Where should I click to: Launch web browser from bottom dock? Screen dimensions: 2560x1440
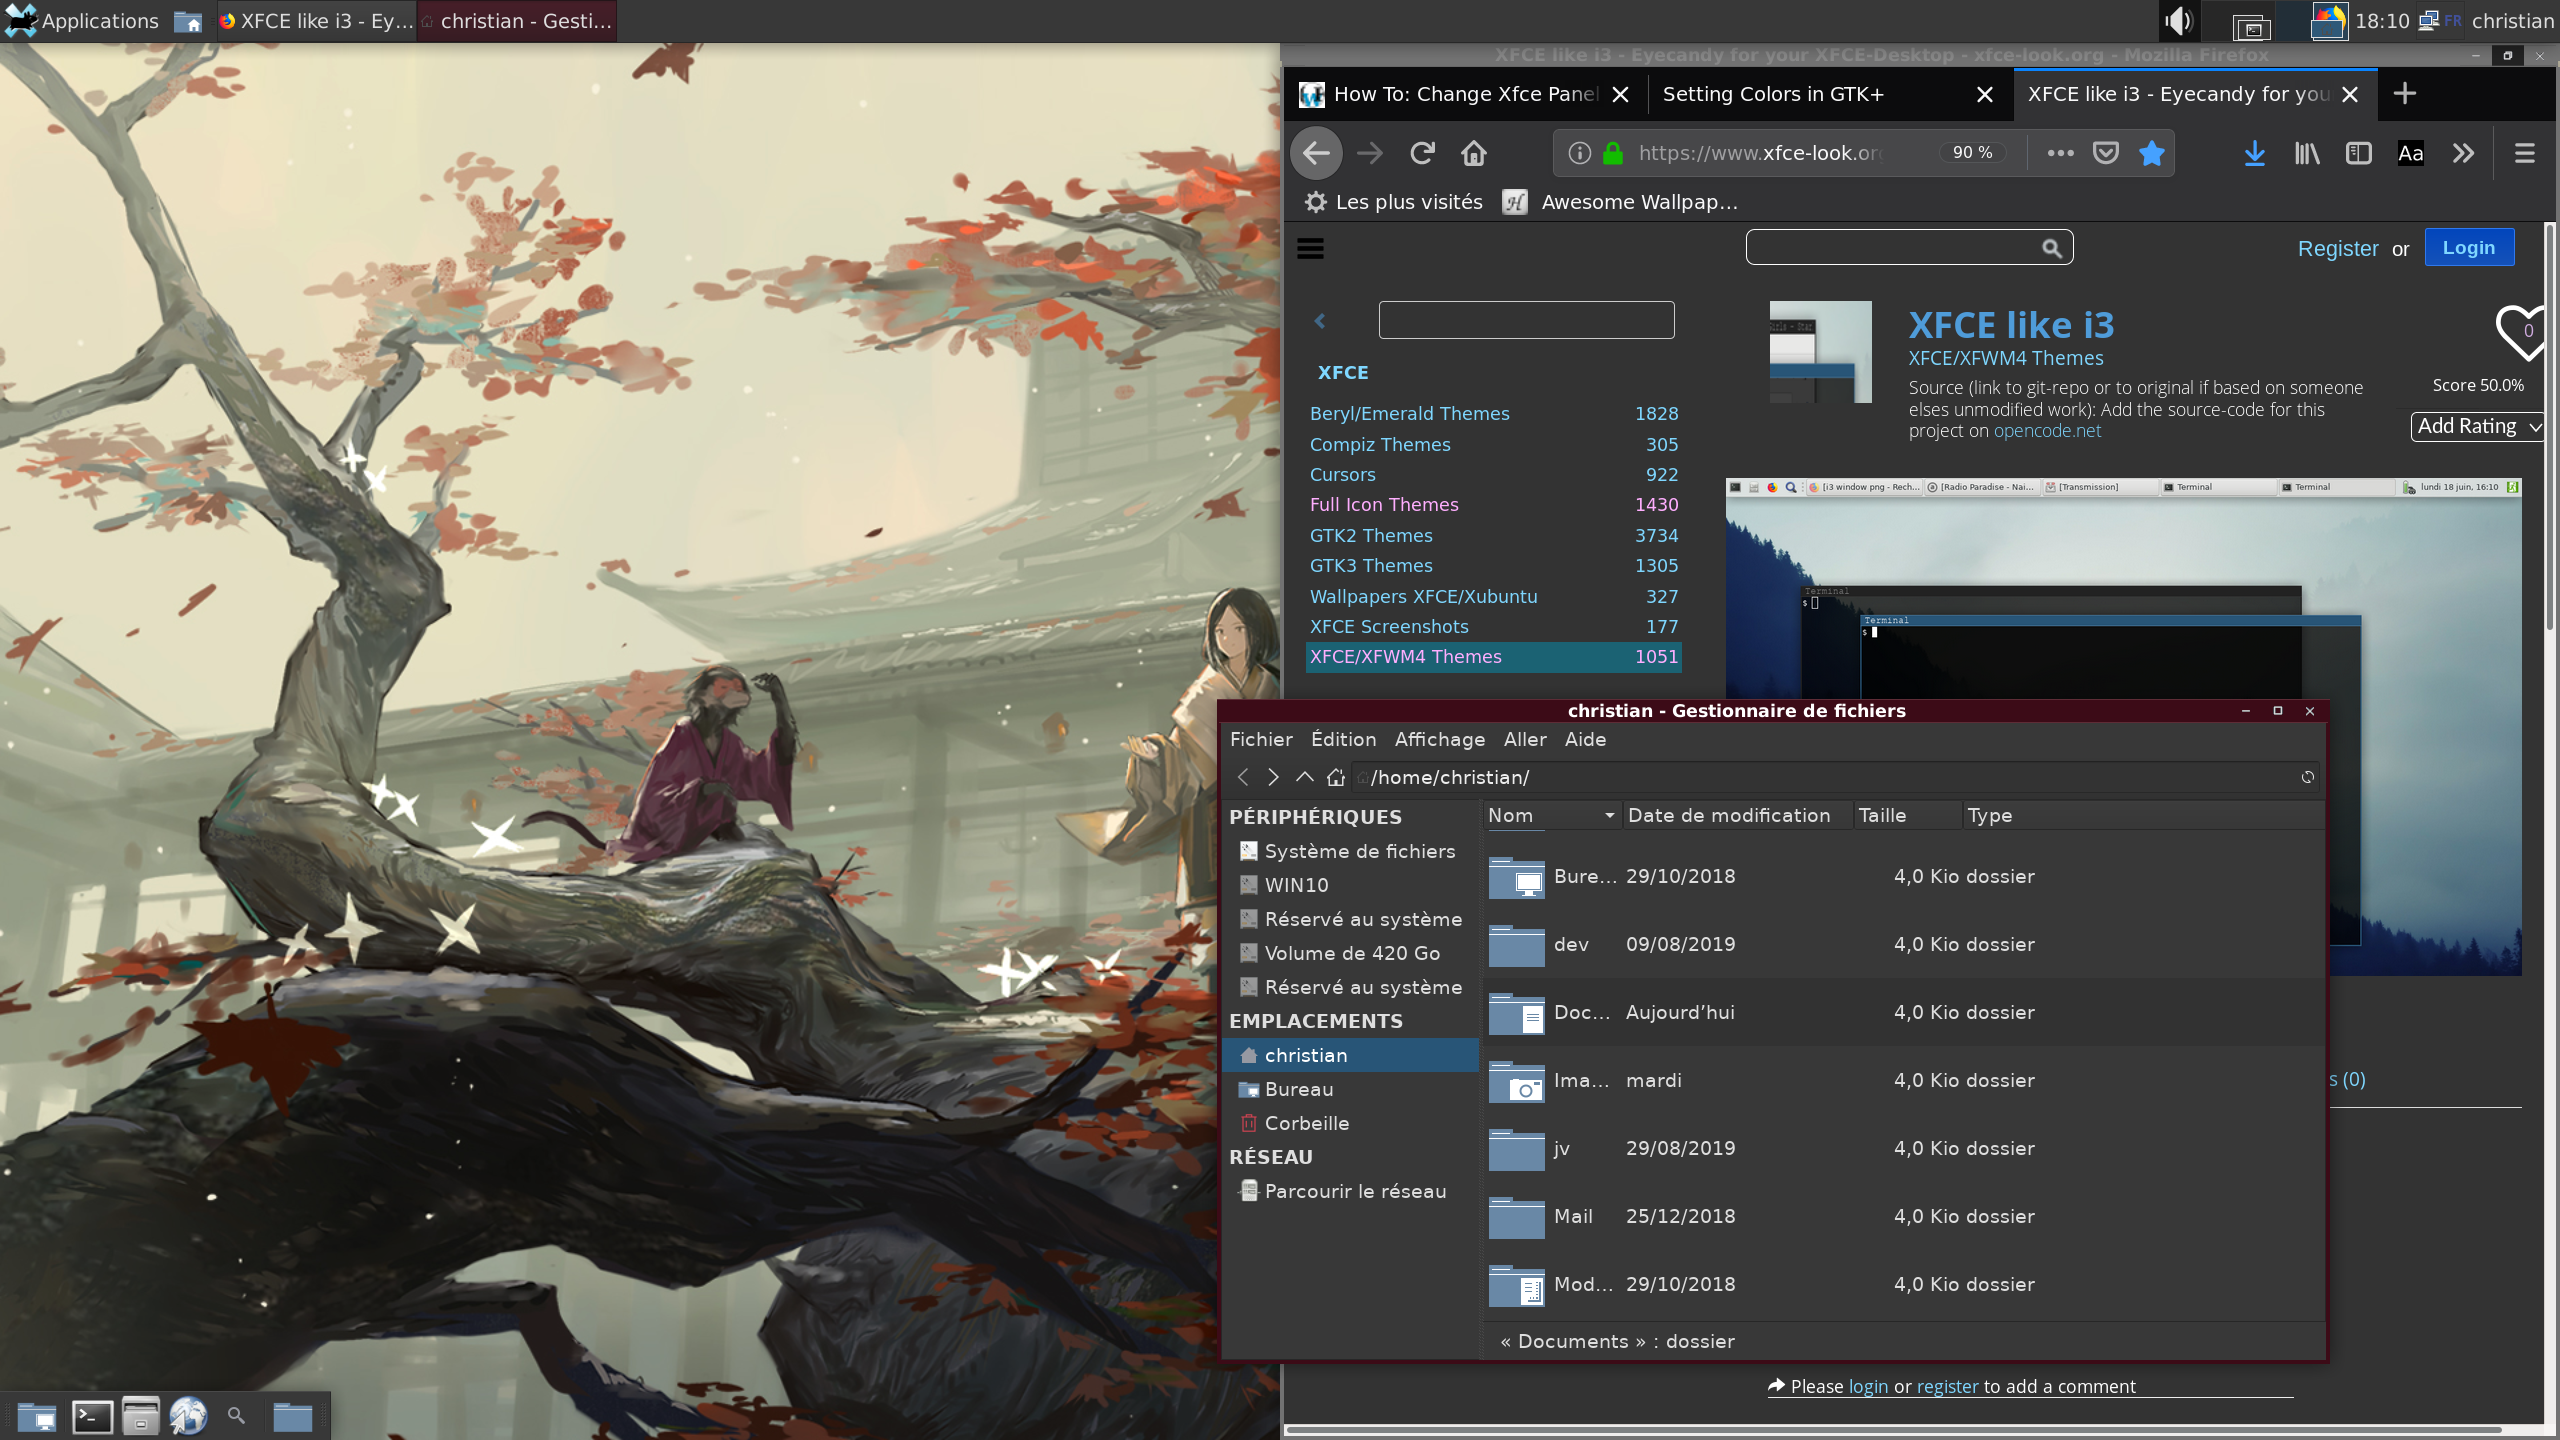tap(188, 1416)
